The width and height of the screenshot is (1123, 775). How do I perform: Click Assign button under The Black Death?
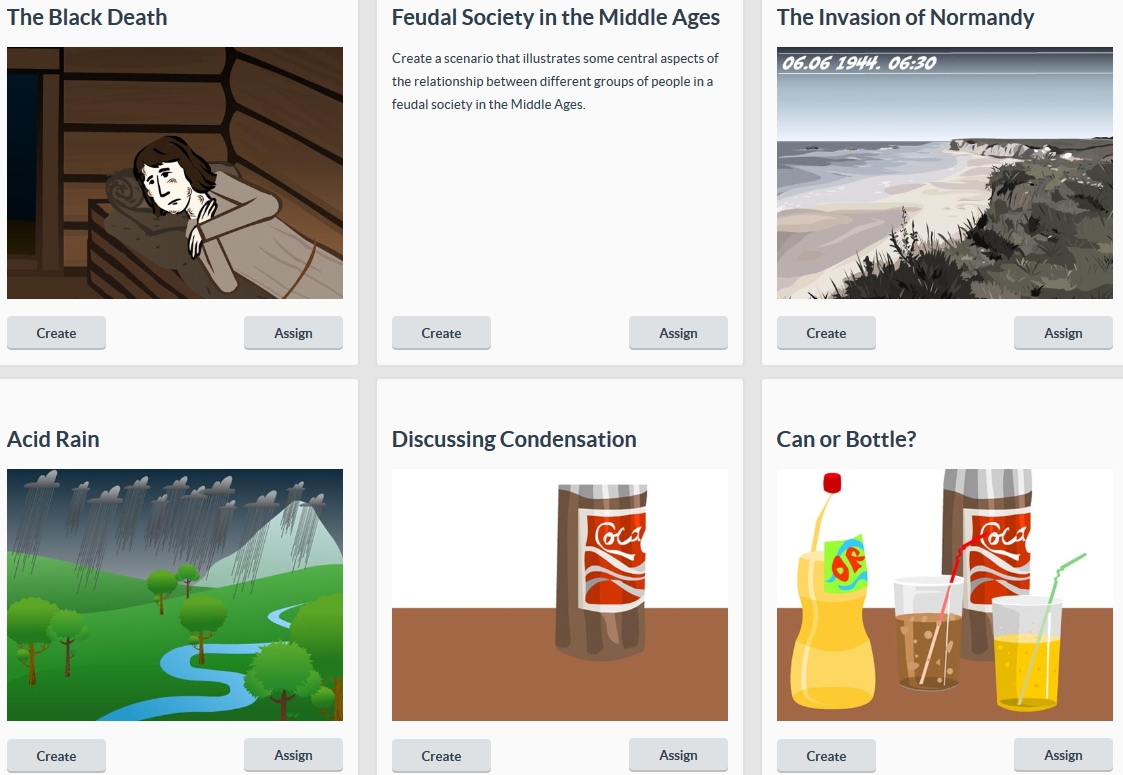(x=293, y=333)
